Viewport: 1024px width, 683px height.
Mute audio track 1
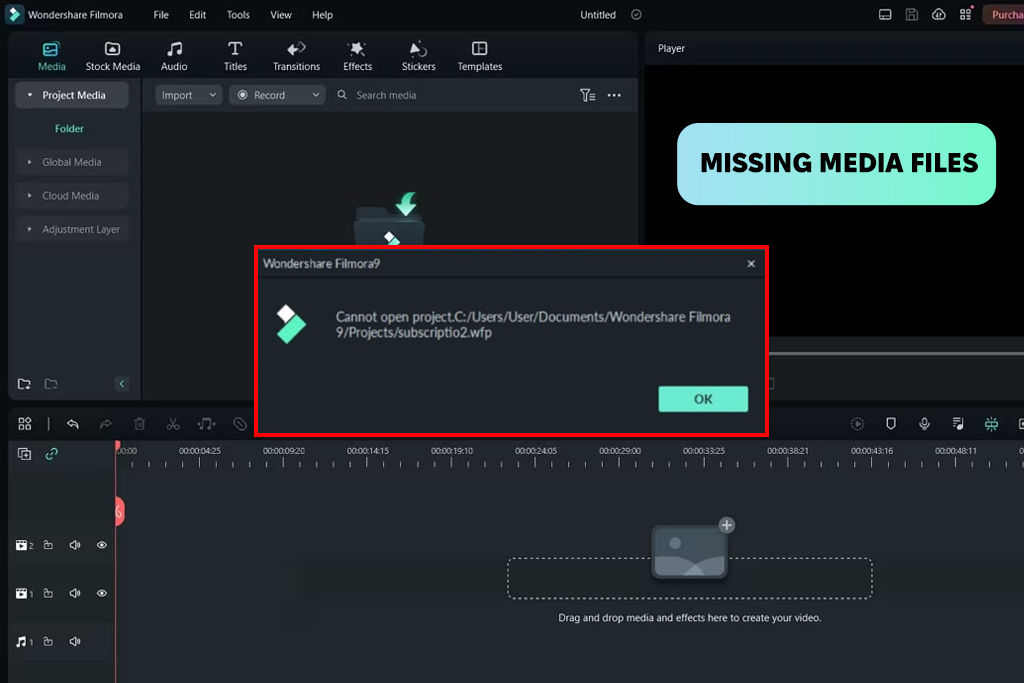[75, 641]
